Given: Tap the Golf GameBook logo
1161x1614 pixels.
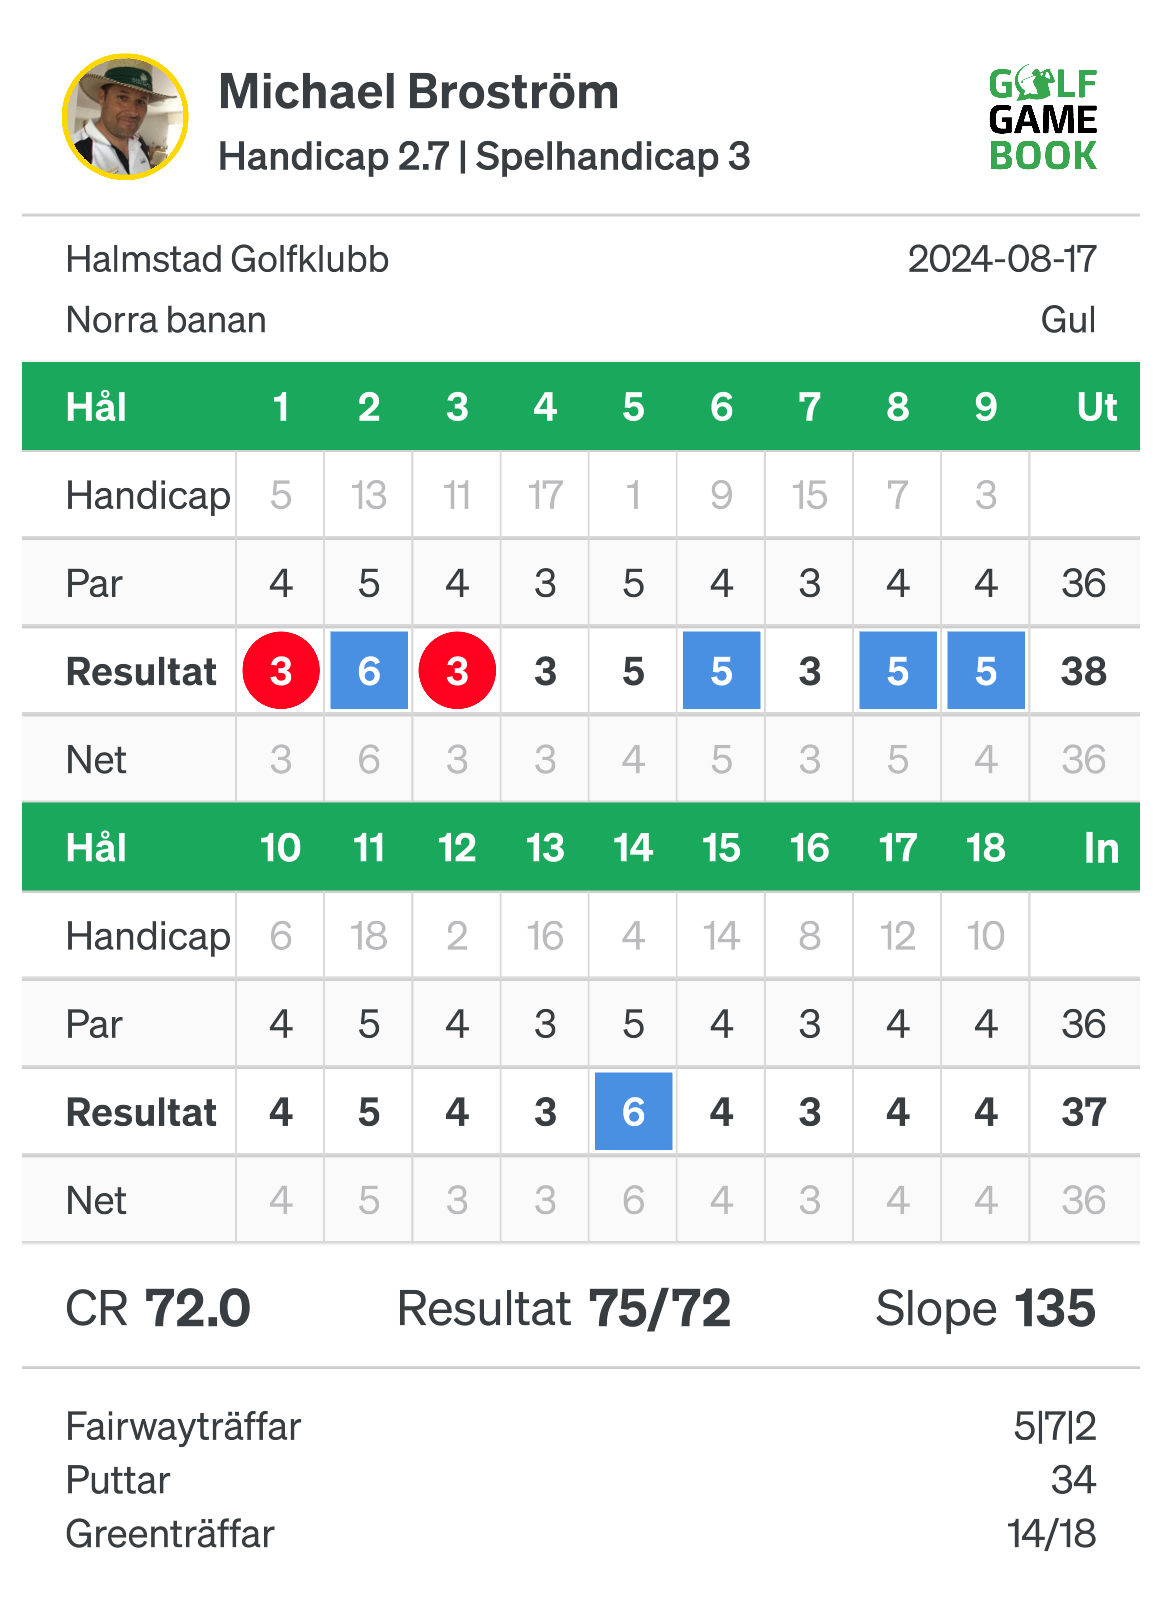Looking at the screenshot, I should tap(1043, 120).
